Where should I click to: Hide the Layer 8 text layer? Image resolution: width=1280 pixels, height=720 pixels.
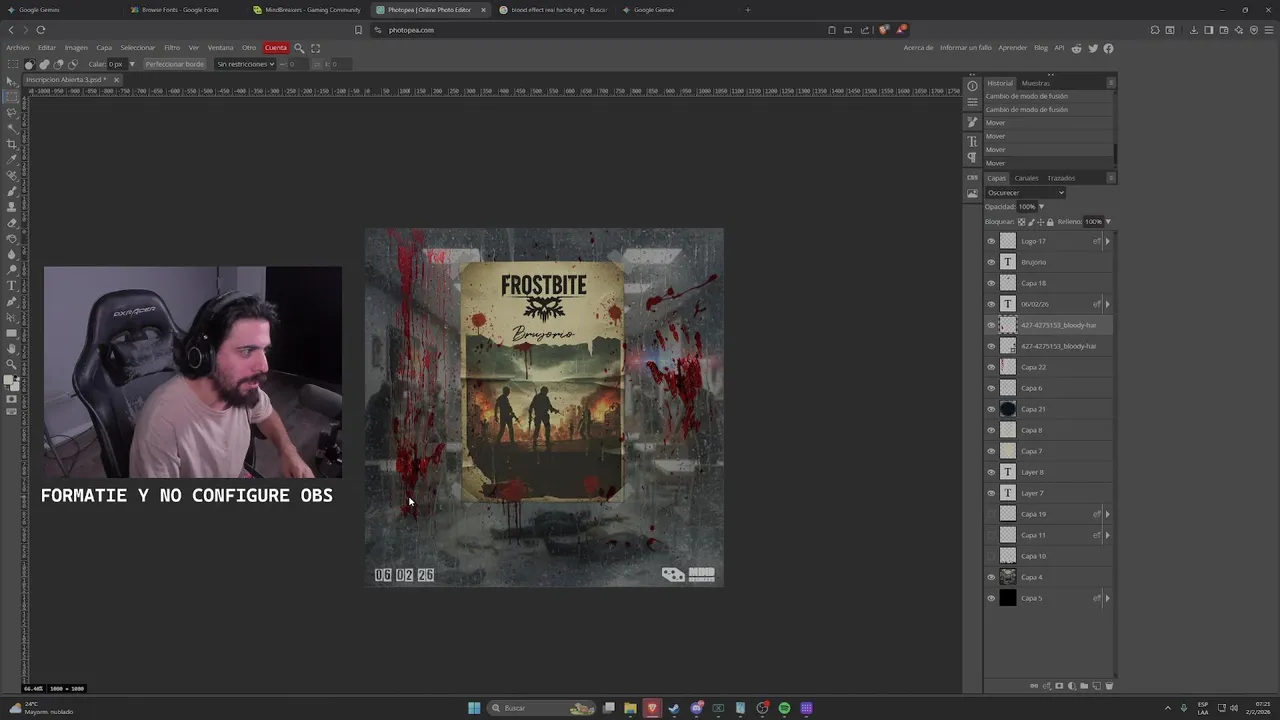click(x=991, y=472)
